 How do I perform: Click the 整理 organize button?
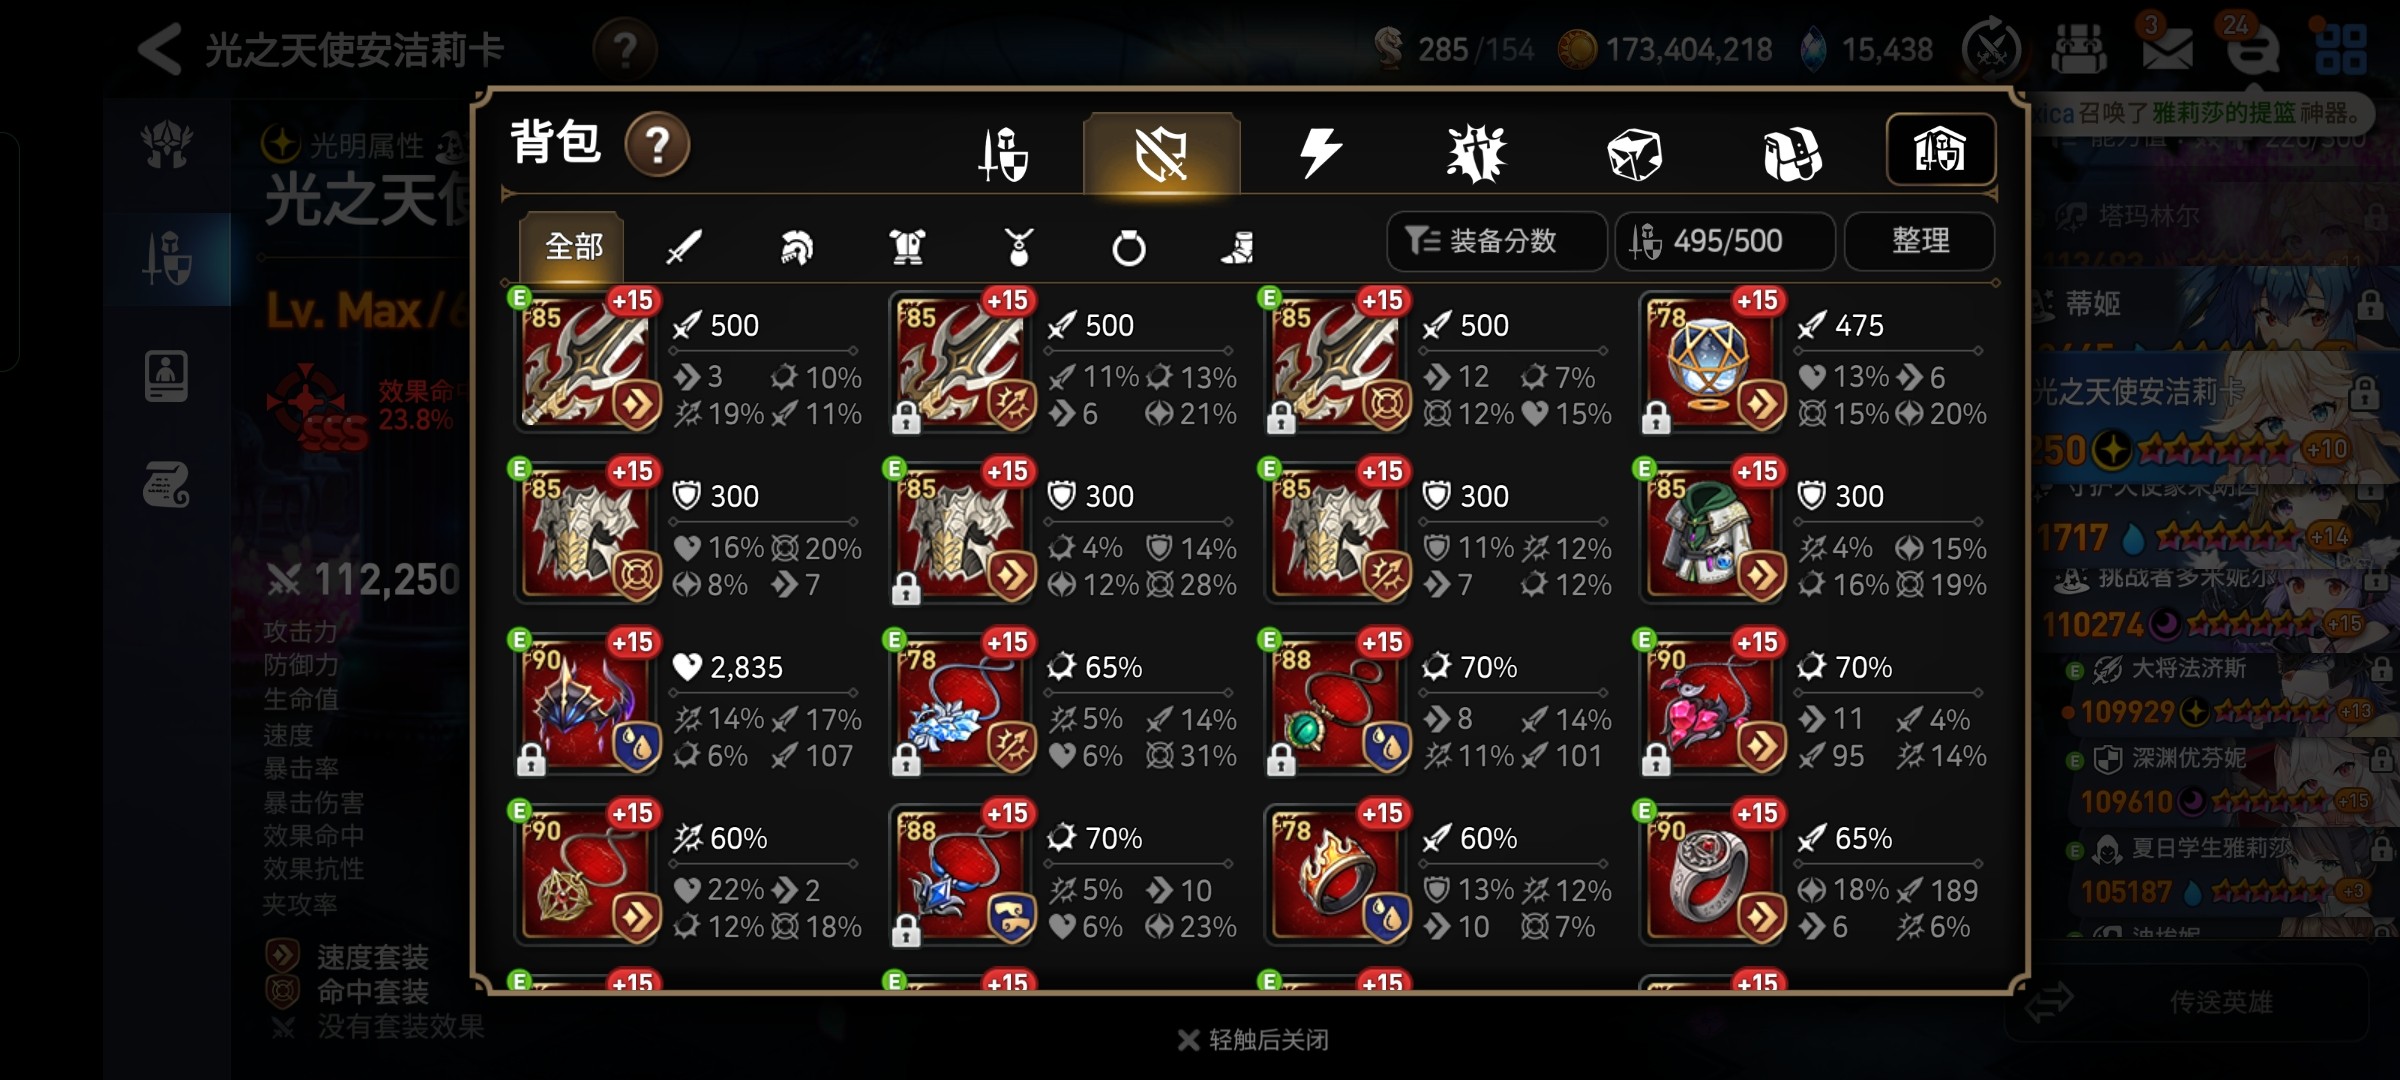pyautogui.click(x=1919, y=241)
